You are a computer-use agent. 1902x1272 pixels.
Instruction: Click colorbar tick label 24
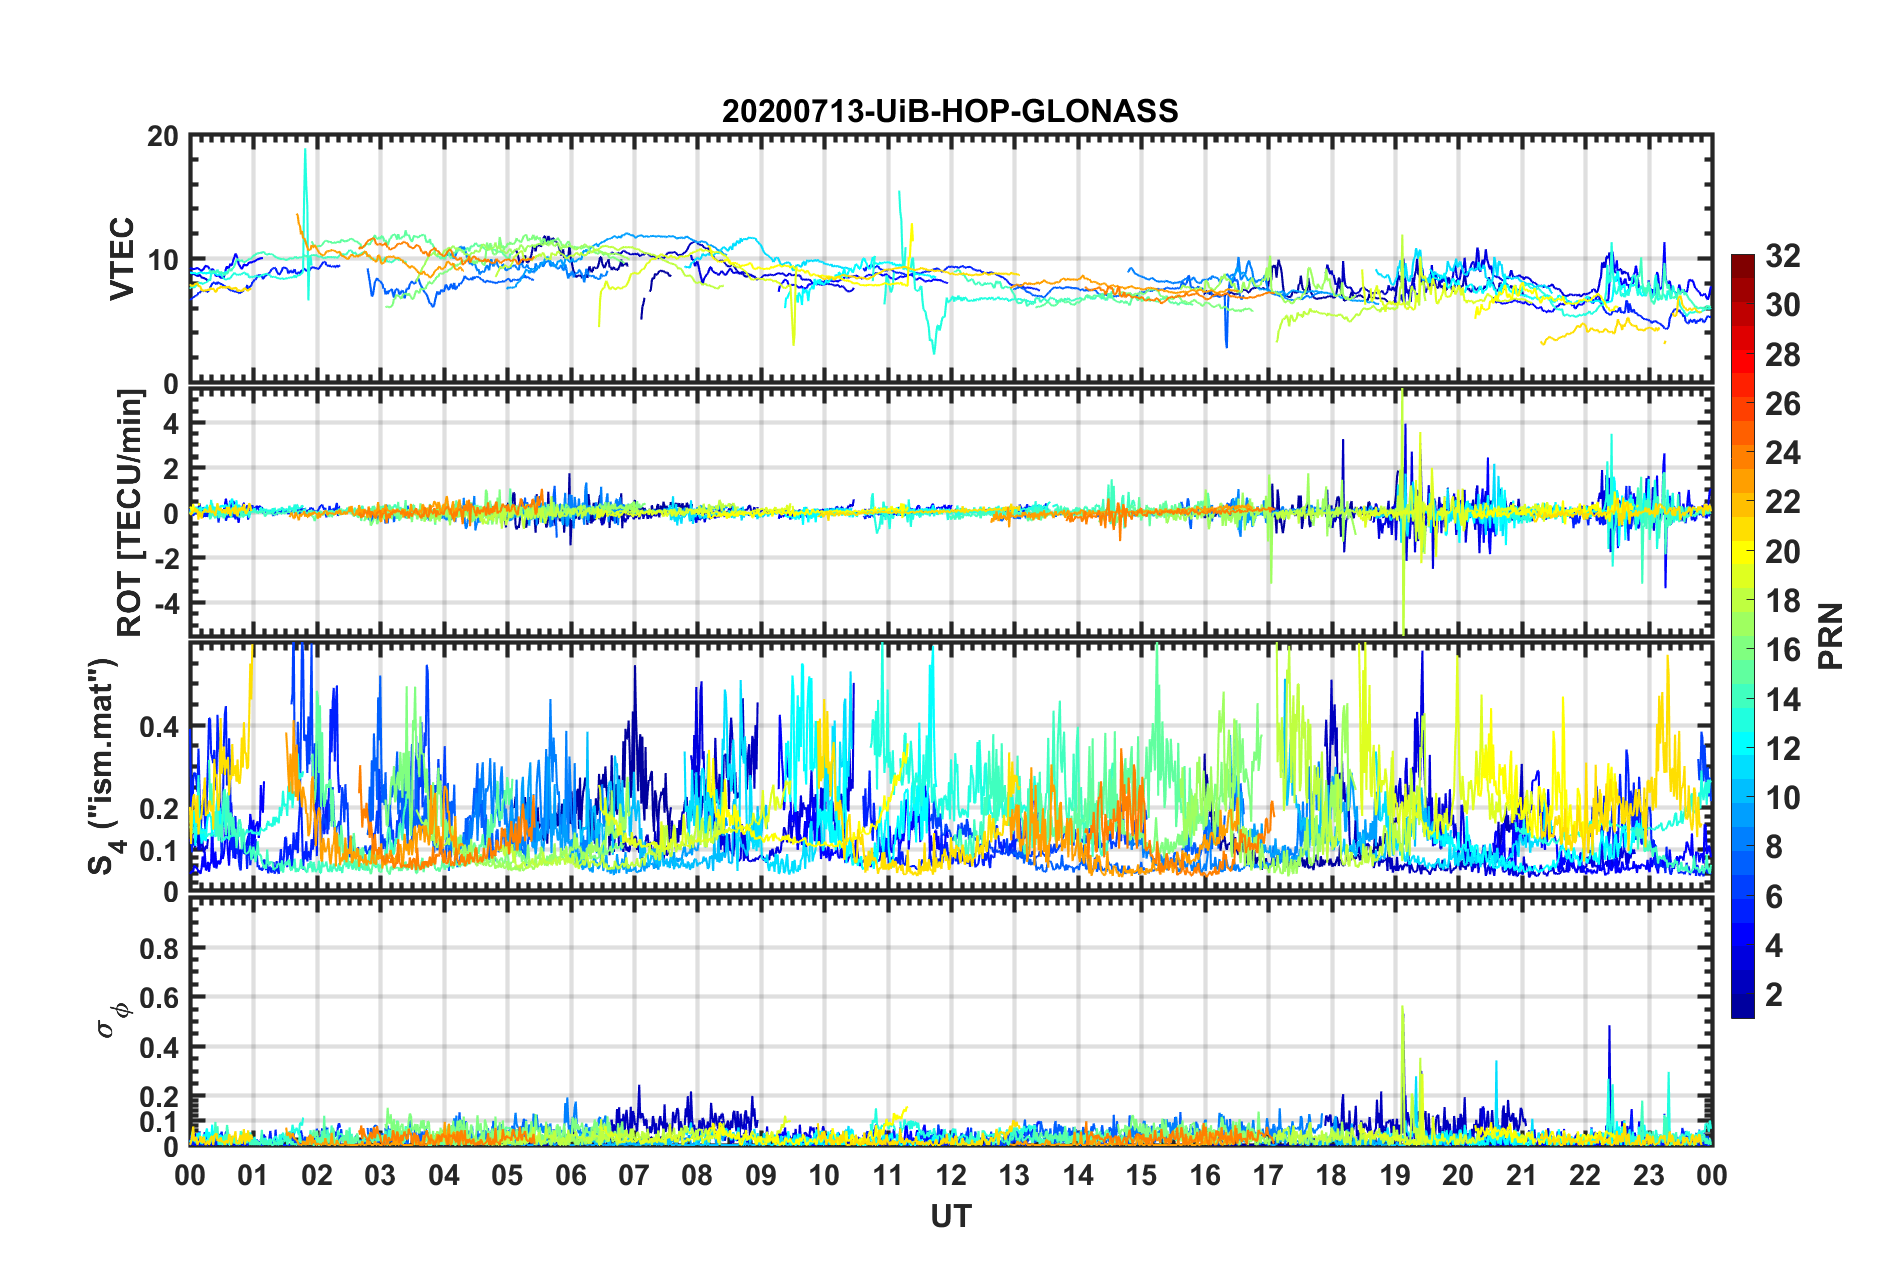coord(1782,453)
